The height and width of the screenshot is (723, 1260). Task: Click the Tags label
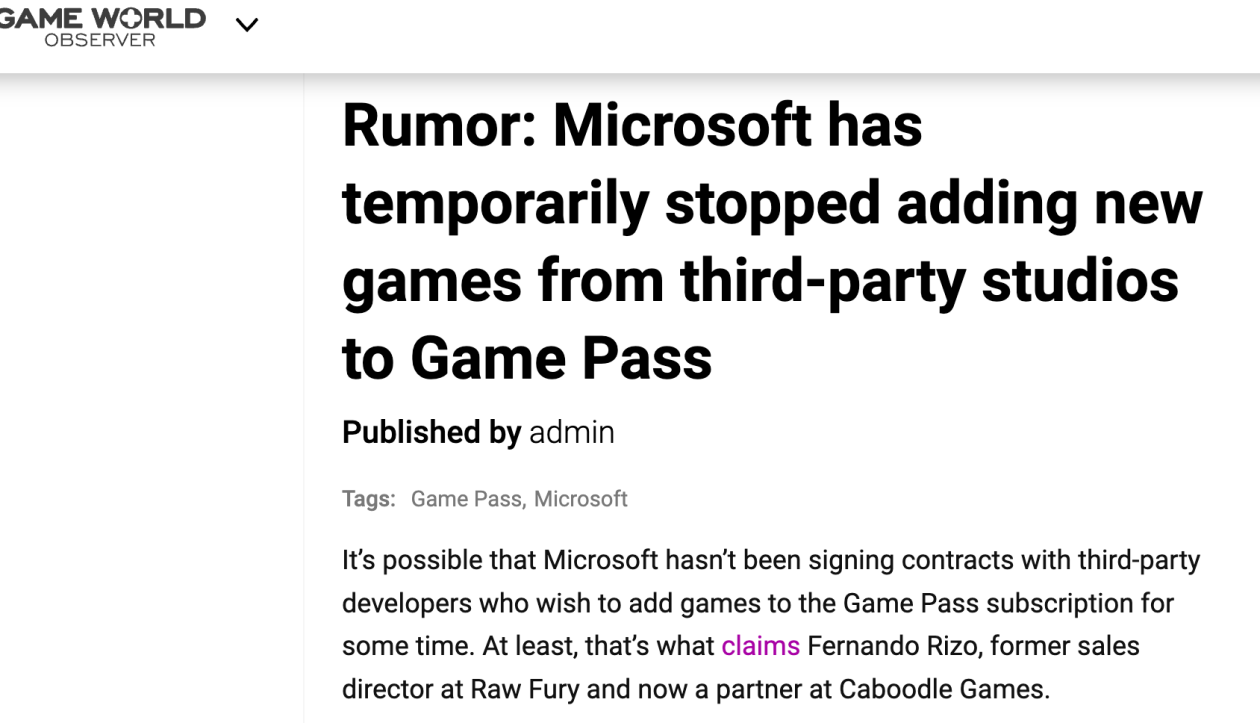[x=369, y=499]
